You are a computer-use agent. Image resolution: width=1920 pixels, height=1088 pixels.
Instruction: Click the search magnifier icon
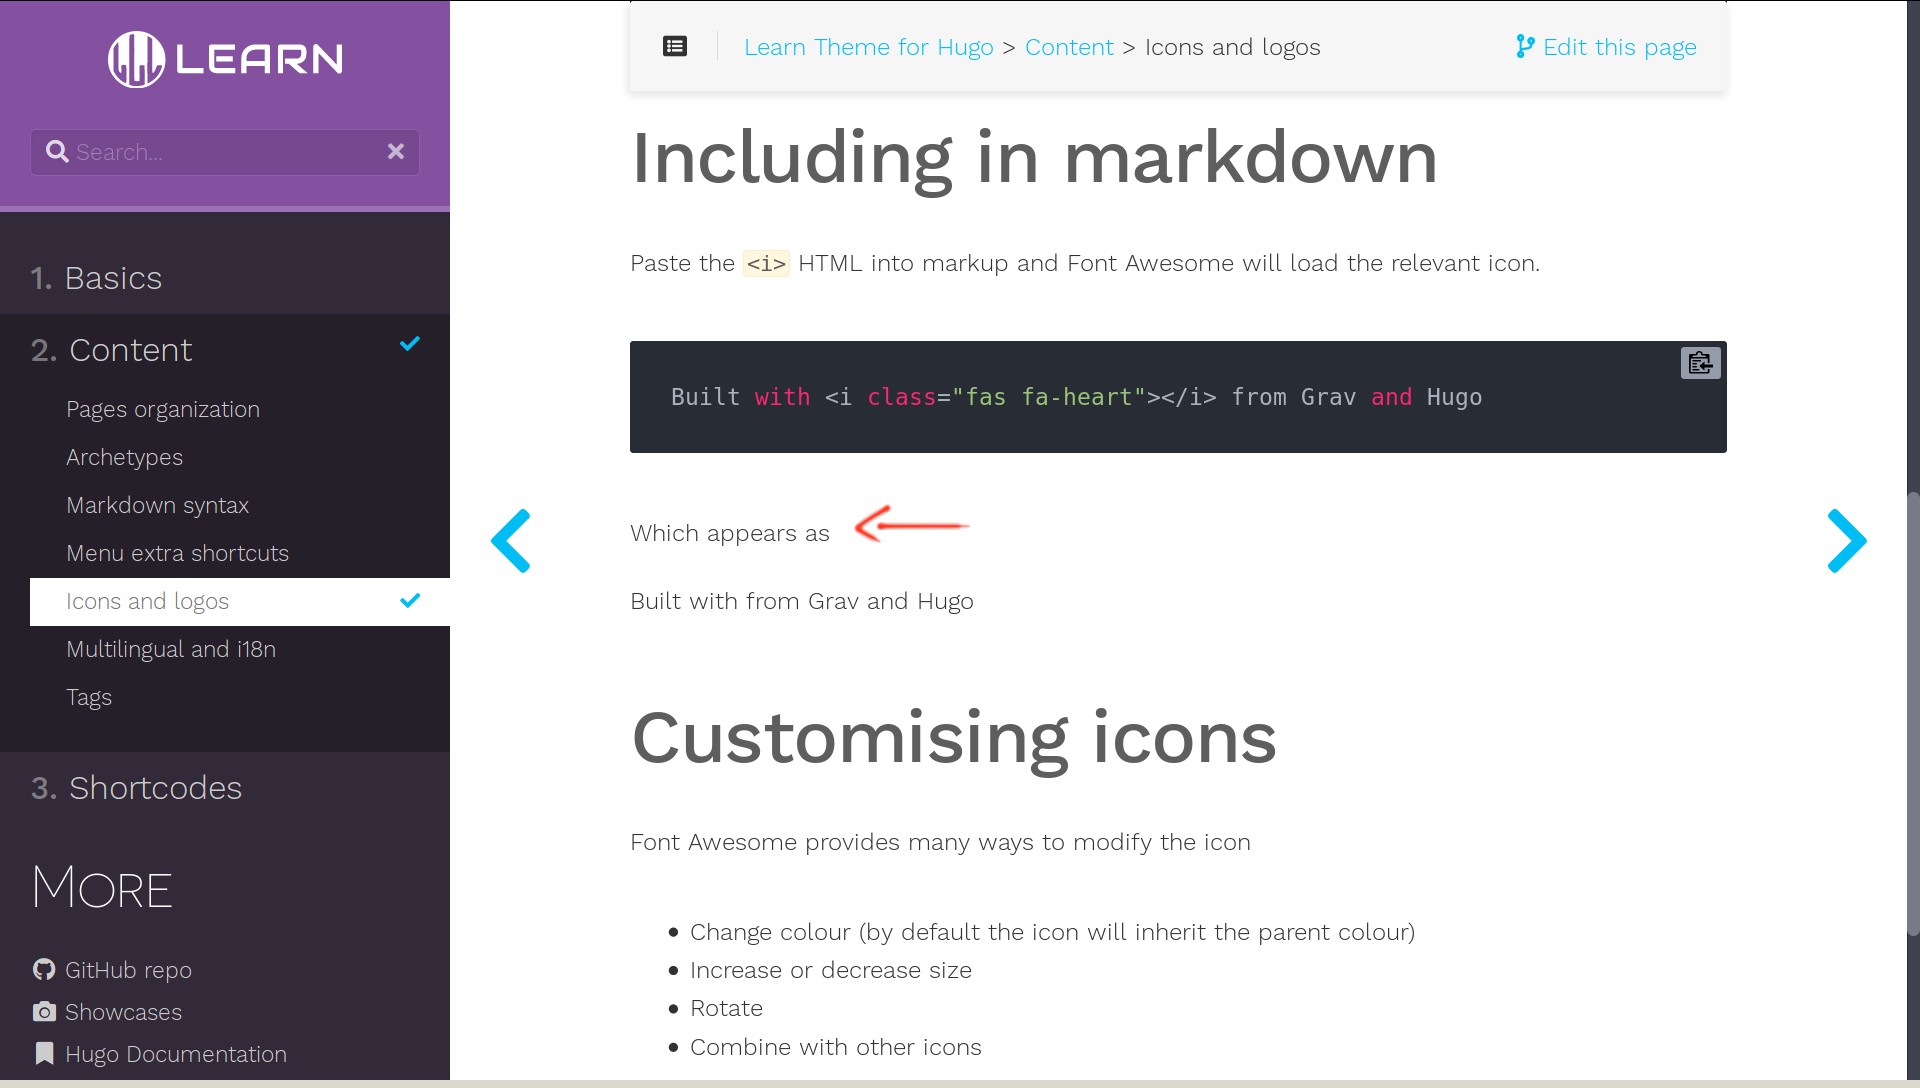pos(57,151)
